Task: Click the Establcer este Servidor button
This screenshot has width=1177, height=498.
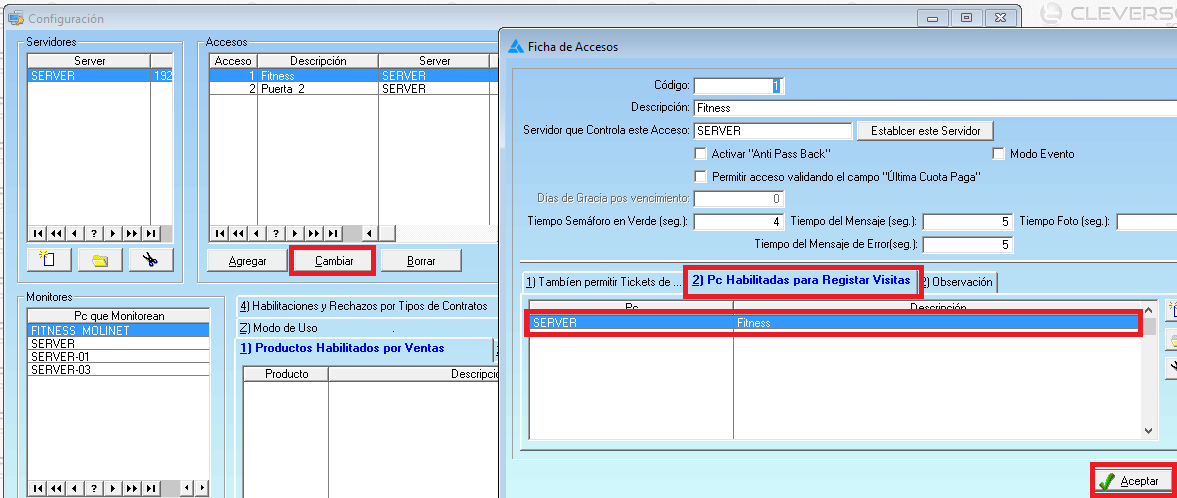Action: coord(924,131)
